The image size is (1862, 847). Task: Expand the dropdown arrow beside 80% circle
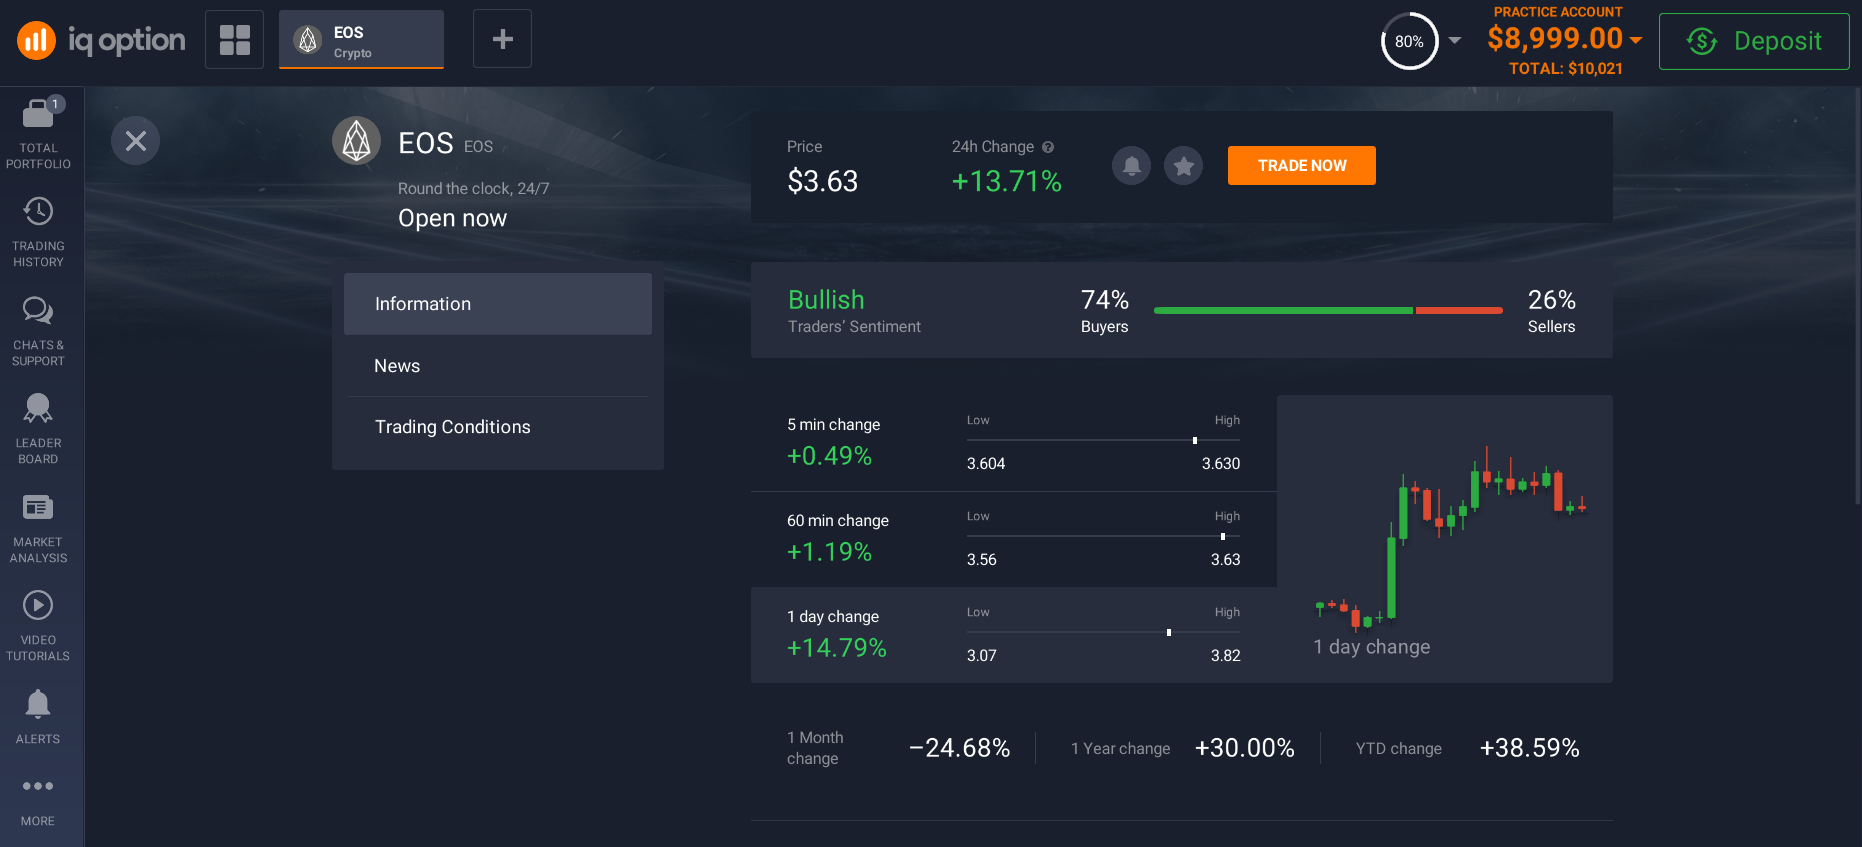coord(1455,41)
